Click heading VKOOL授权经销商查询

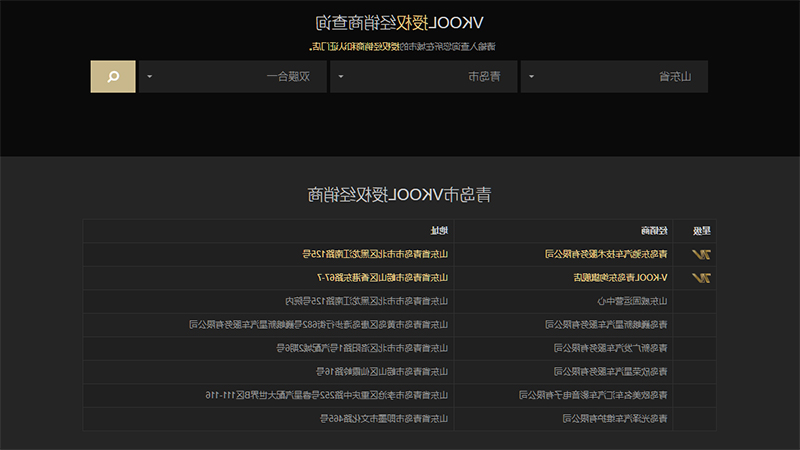click(x=399, y=23)
